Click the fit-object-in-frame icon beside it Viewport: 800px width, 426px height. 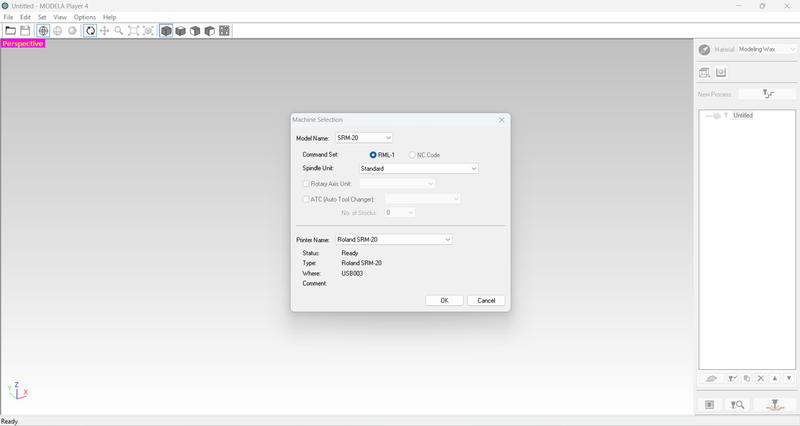pos(148,31)
